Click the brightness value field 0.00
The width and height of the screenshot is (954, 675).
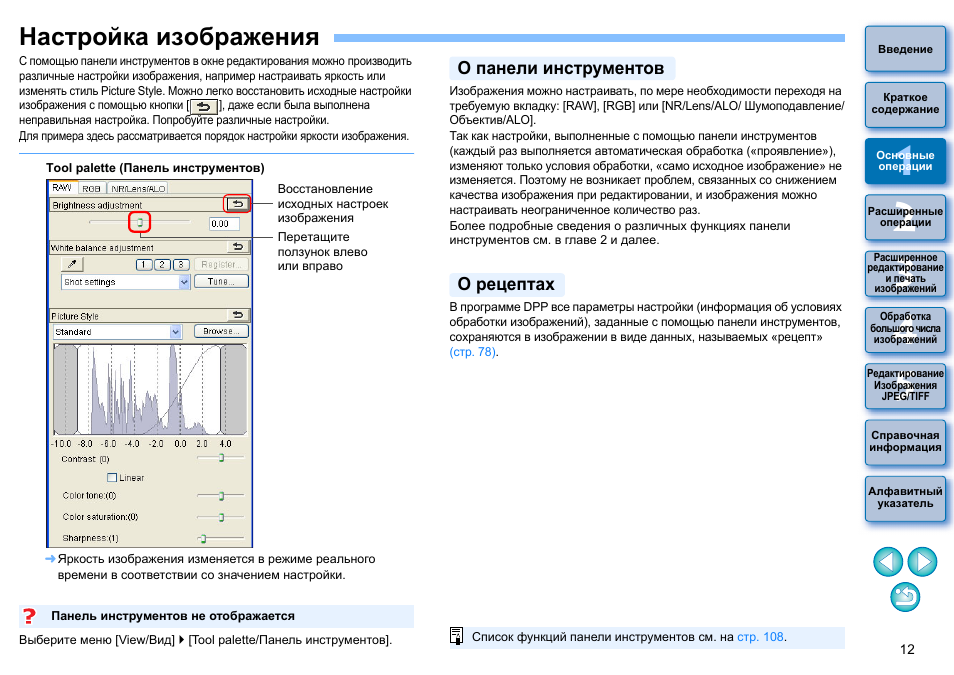pyautogui.click(x=223, y=224)
